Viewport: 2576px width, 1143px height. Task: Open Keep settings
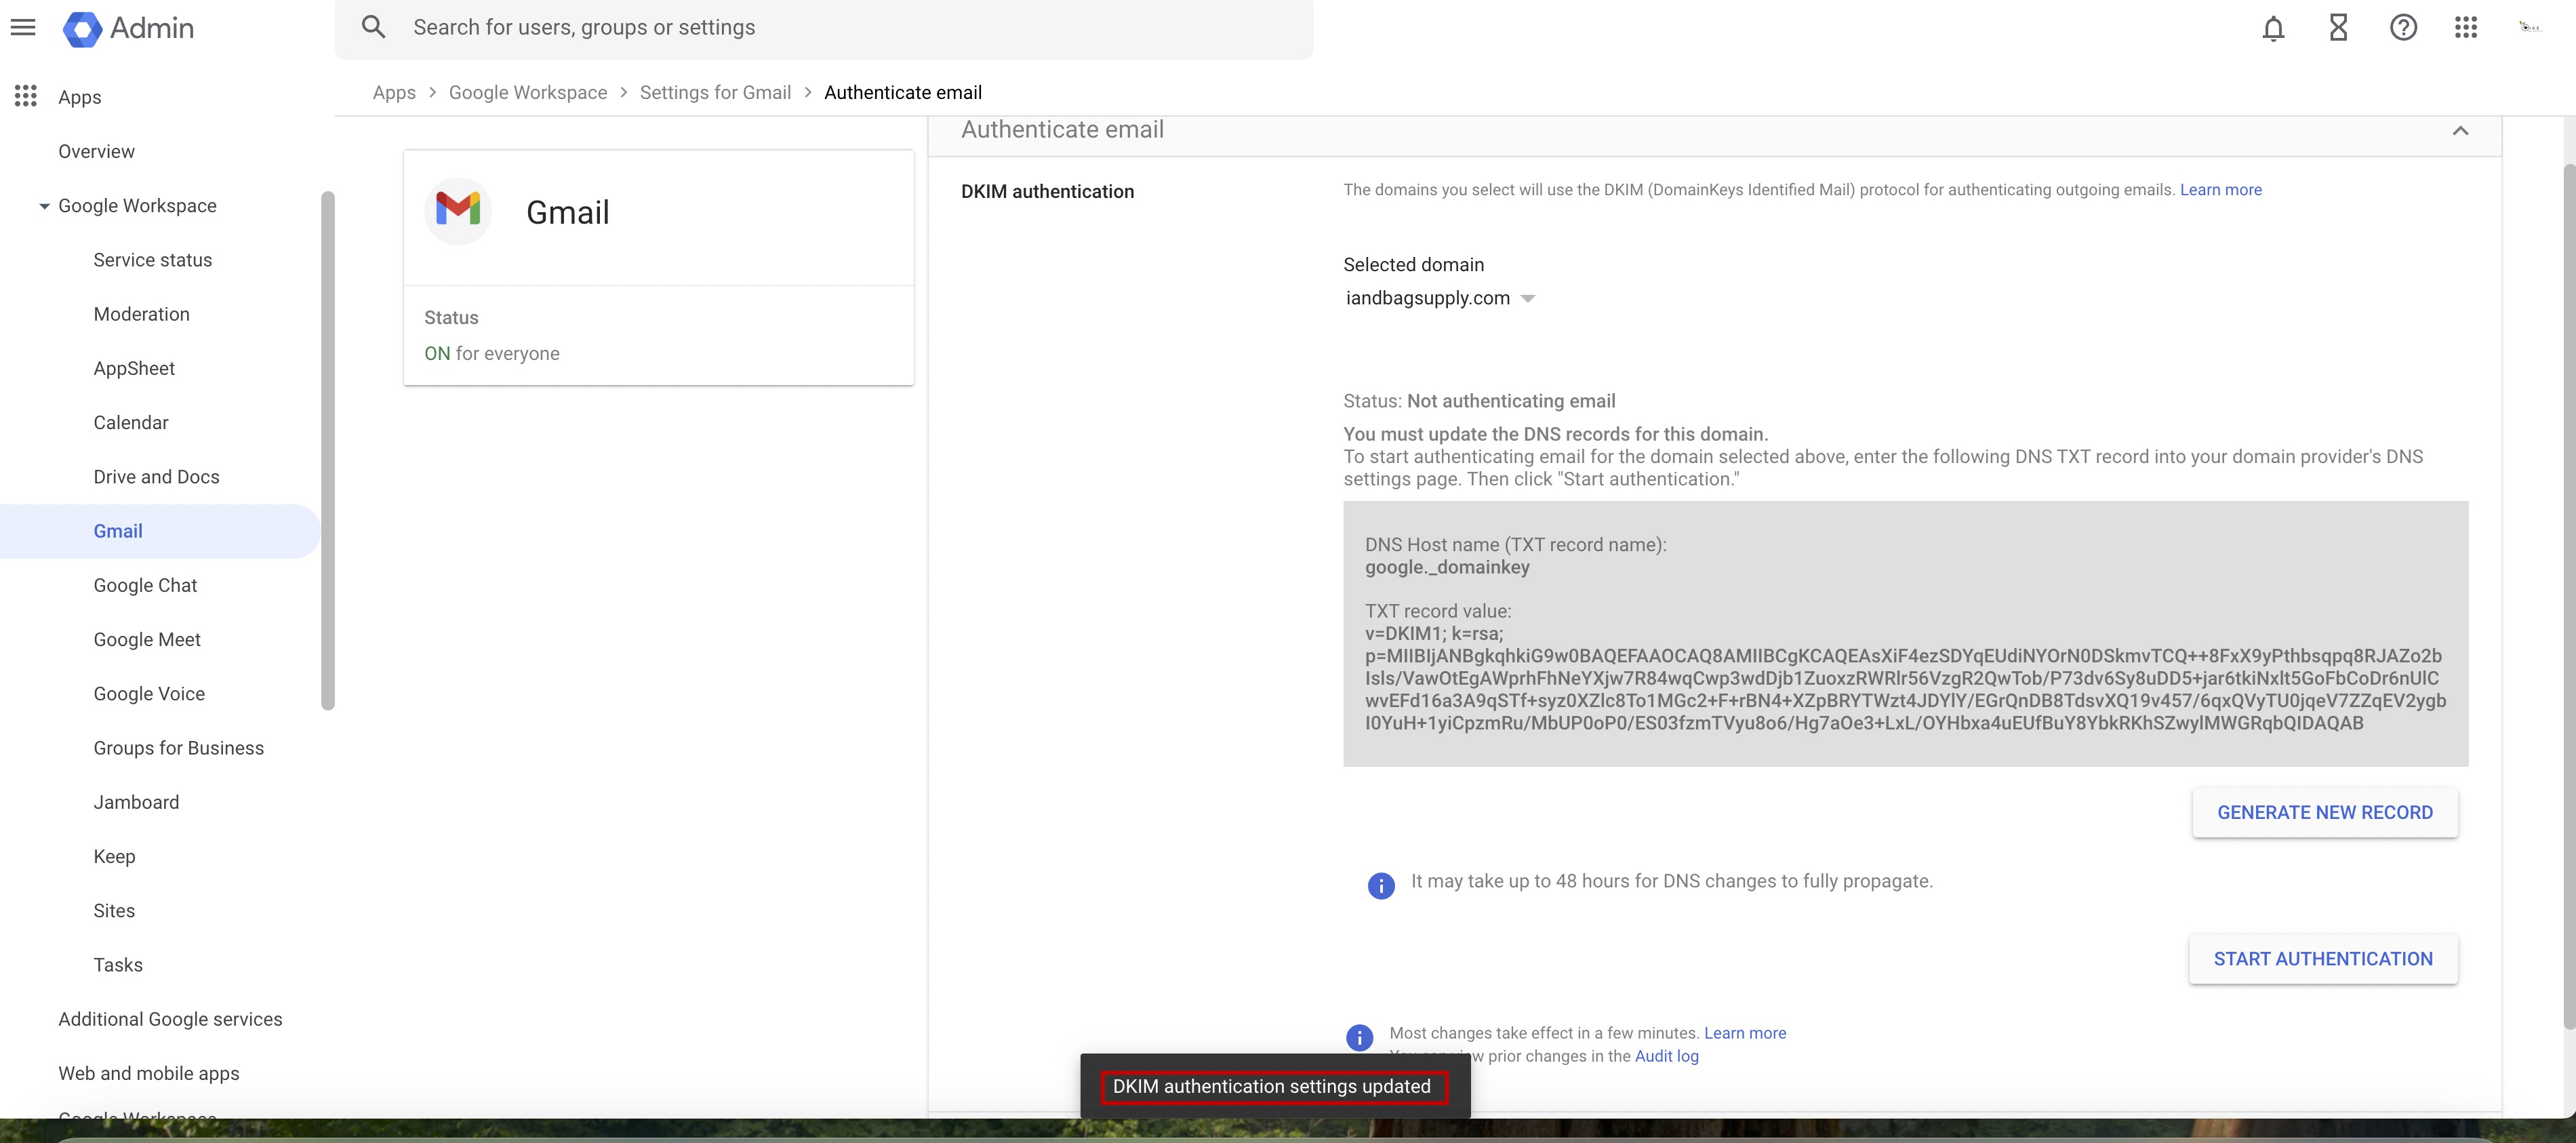click(x=114, y=857)
